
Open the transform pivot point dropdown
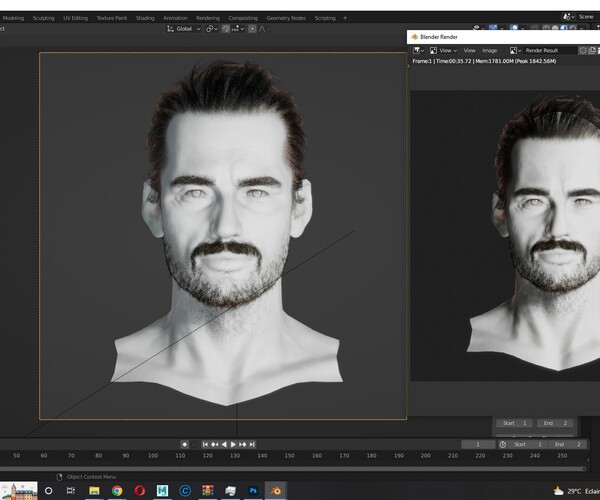click(x=212, y=29)
